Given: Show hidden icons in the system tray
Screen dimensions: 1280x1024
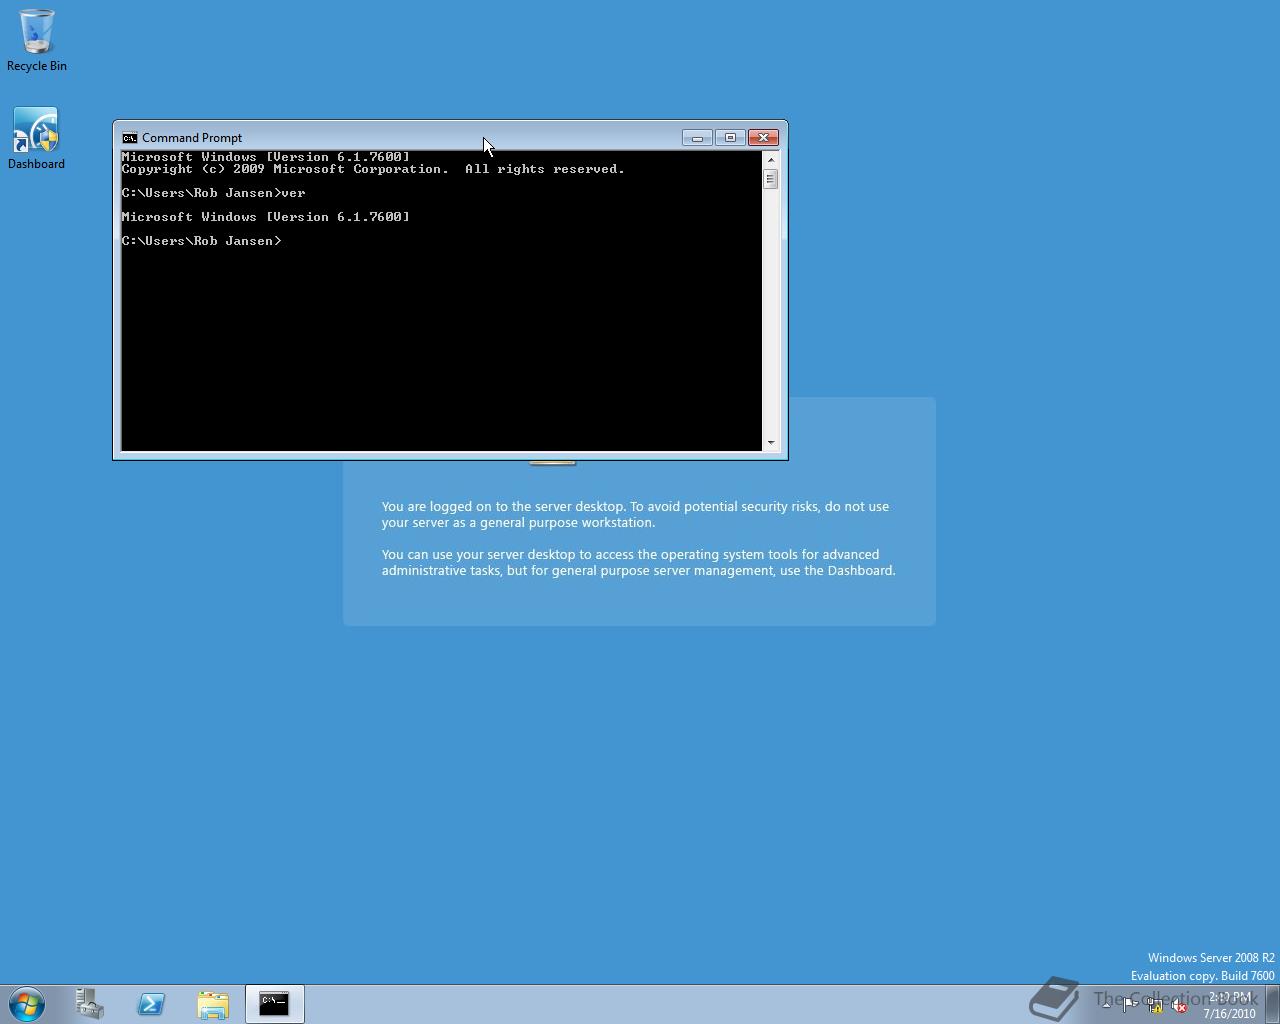Looking at the screenshot, I should 1106,1004.
